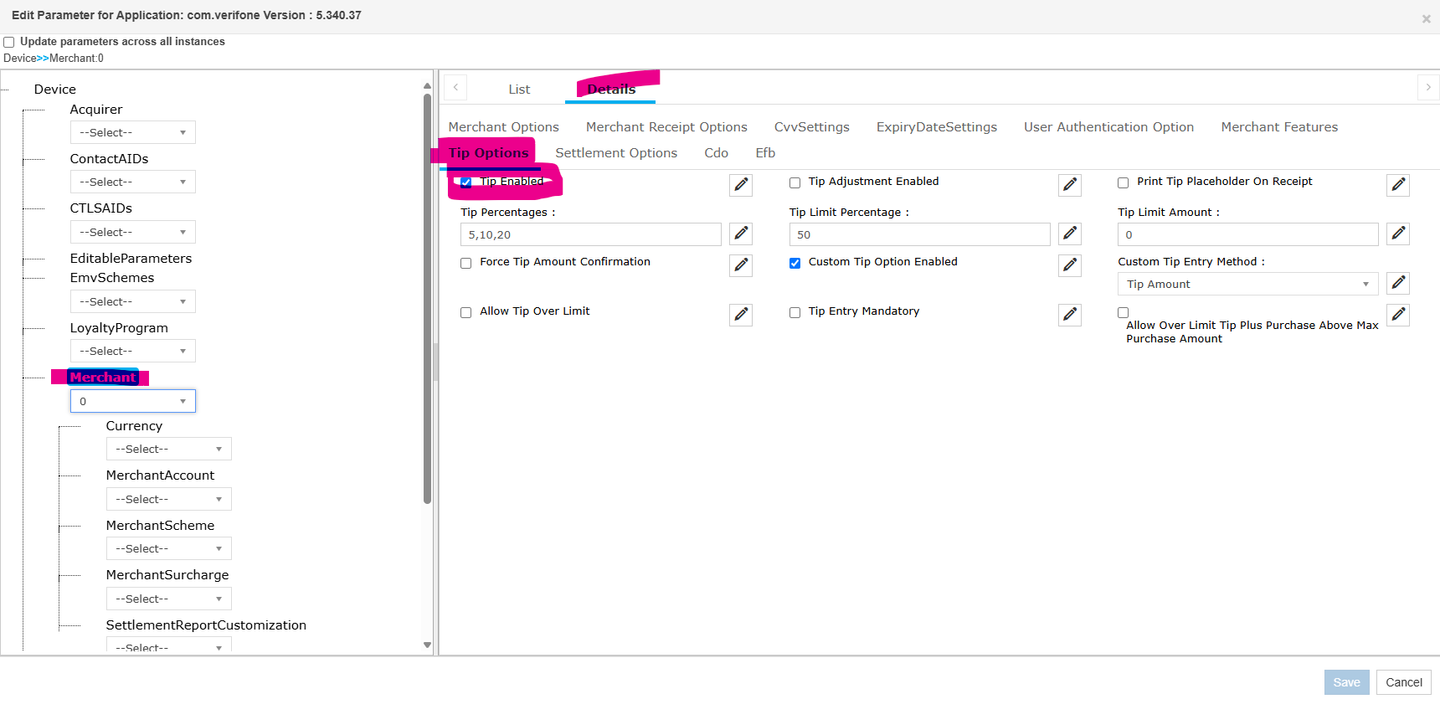Open the MerchantAccount select dropdown
The height and width of the screenshot is (704, 1440).
pyautogui.click(x=169, y=499)
